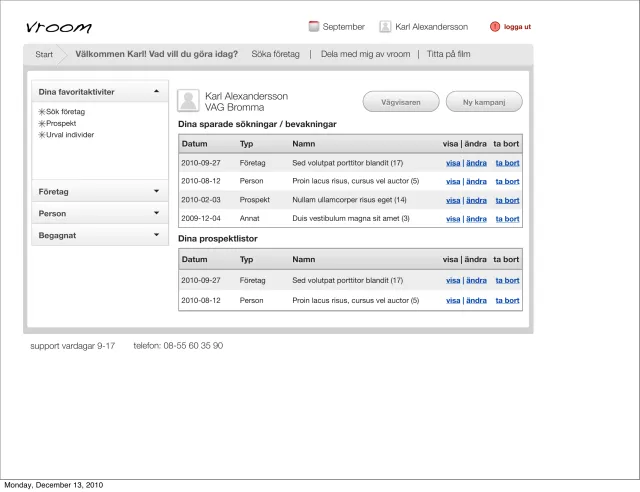The height and width of the screenshot is (492, 640).
Task: Click visa for Nullam ullamcorper row
Action: pyautogui.click(x=453, y=200)
